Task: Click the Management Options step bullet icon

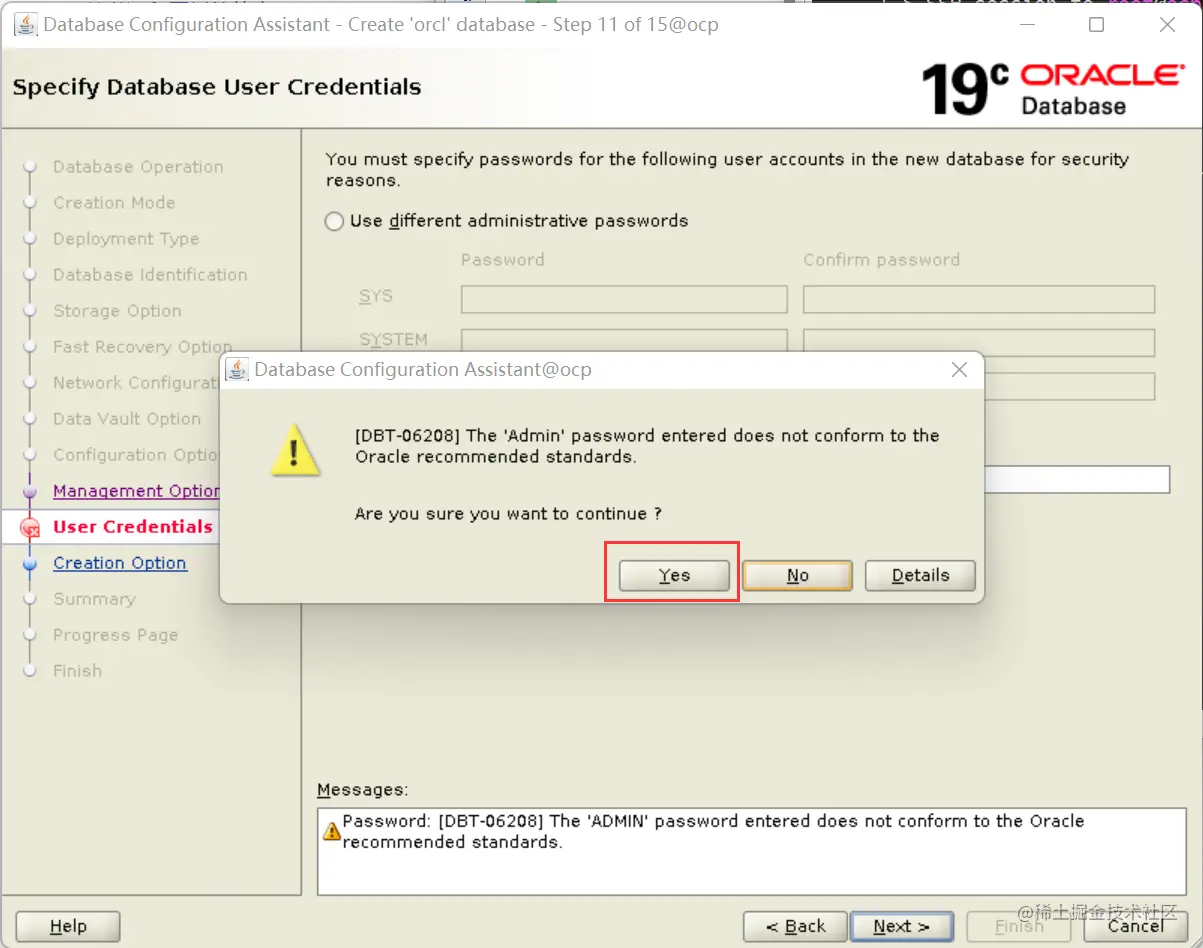Action: pyautogui.click(x=30, y=491)
